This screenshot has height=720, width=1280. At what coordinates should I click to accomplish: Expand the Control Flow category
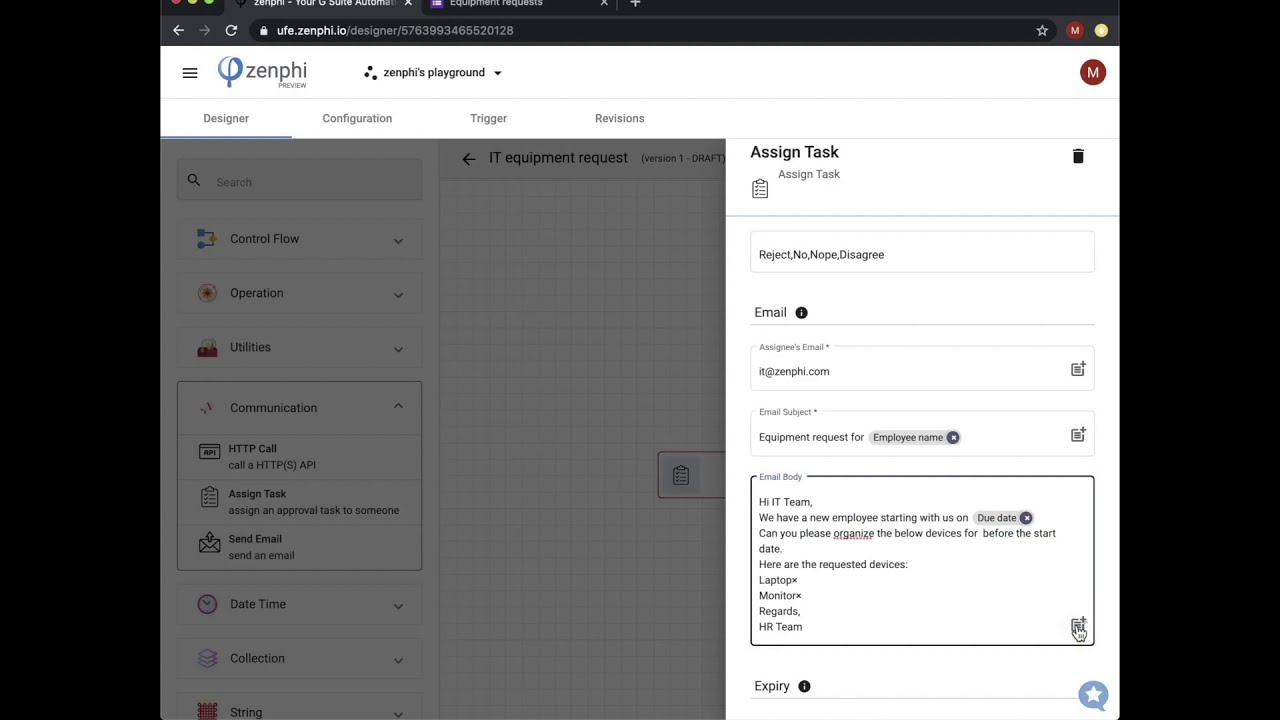[x=299, y=239]
